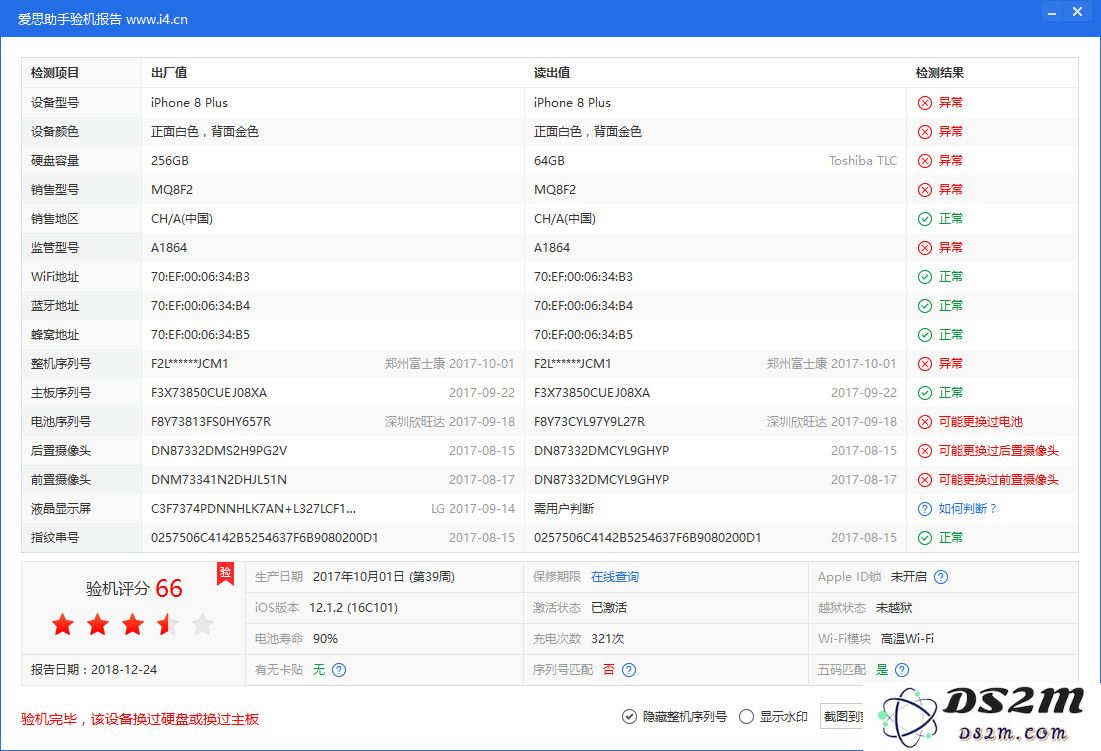Screen dimensions: 1101x751
Task: Click the first red rating star
Action: coord(63,624)
